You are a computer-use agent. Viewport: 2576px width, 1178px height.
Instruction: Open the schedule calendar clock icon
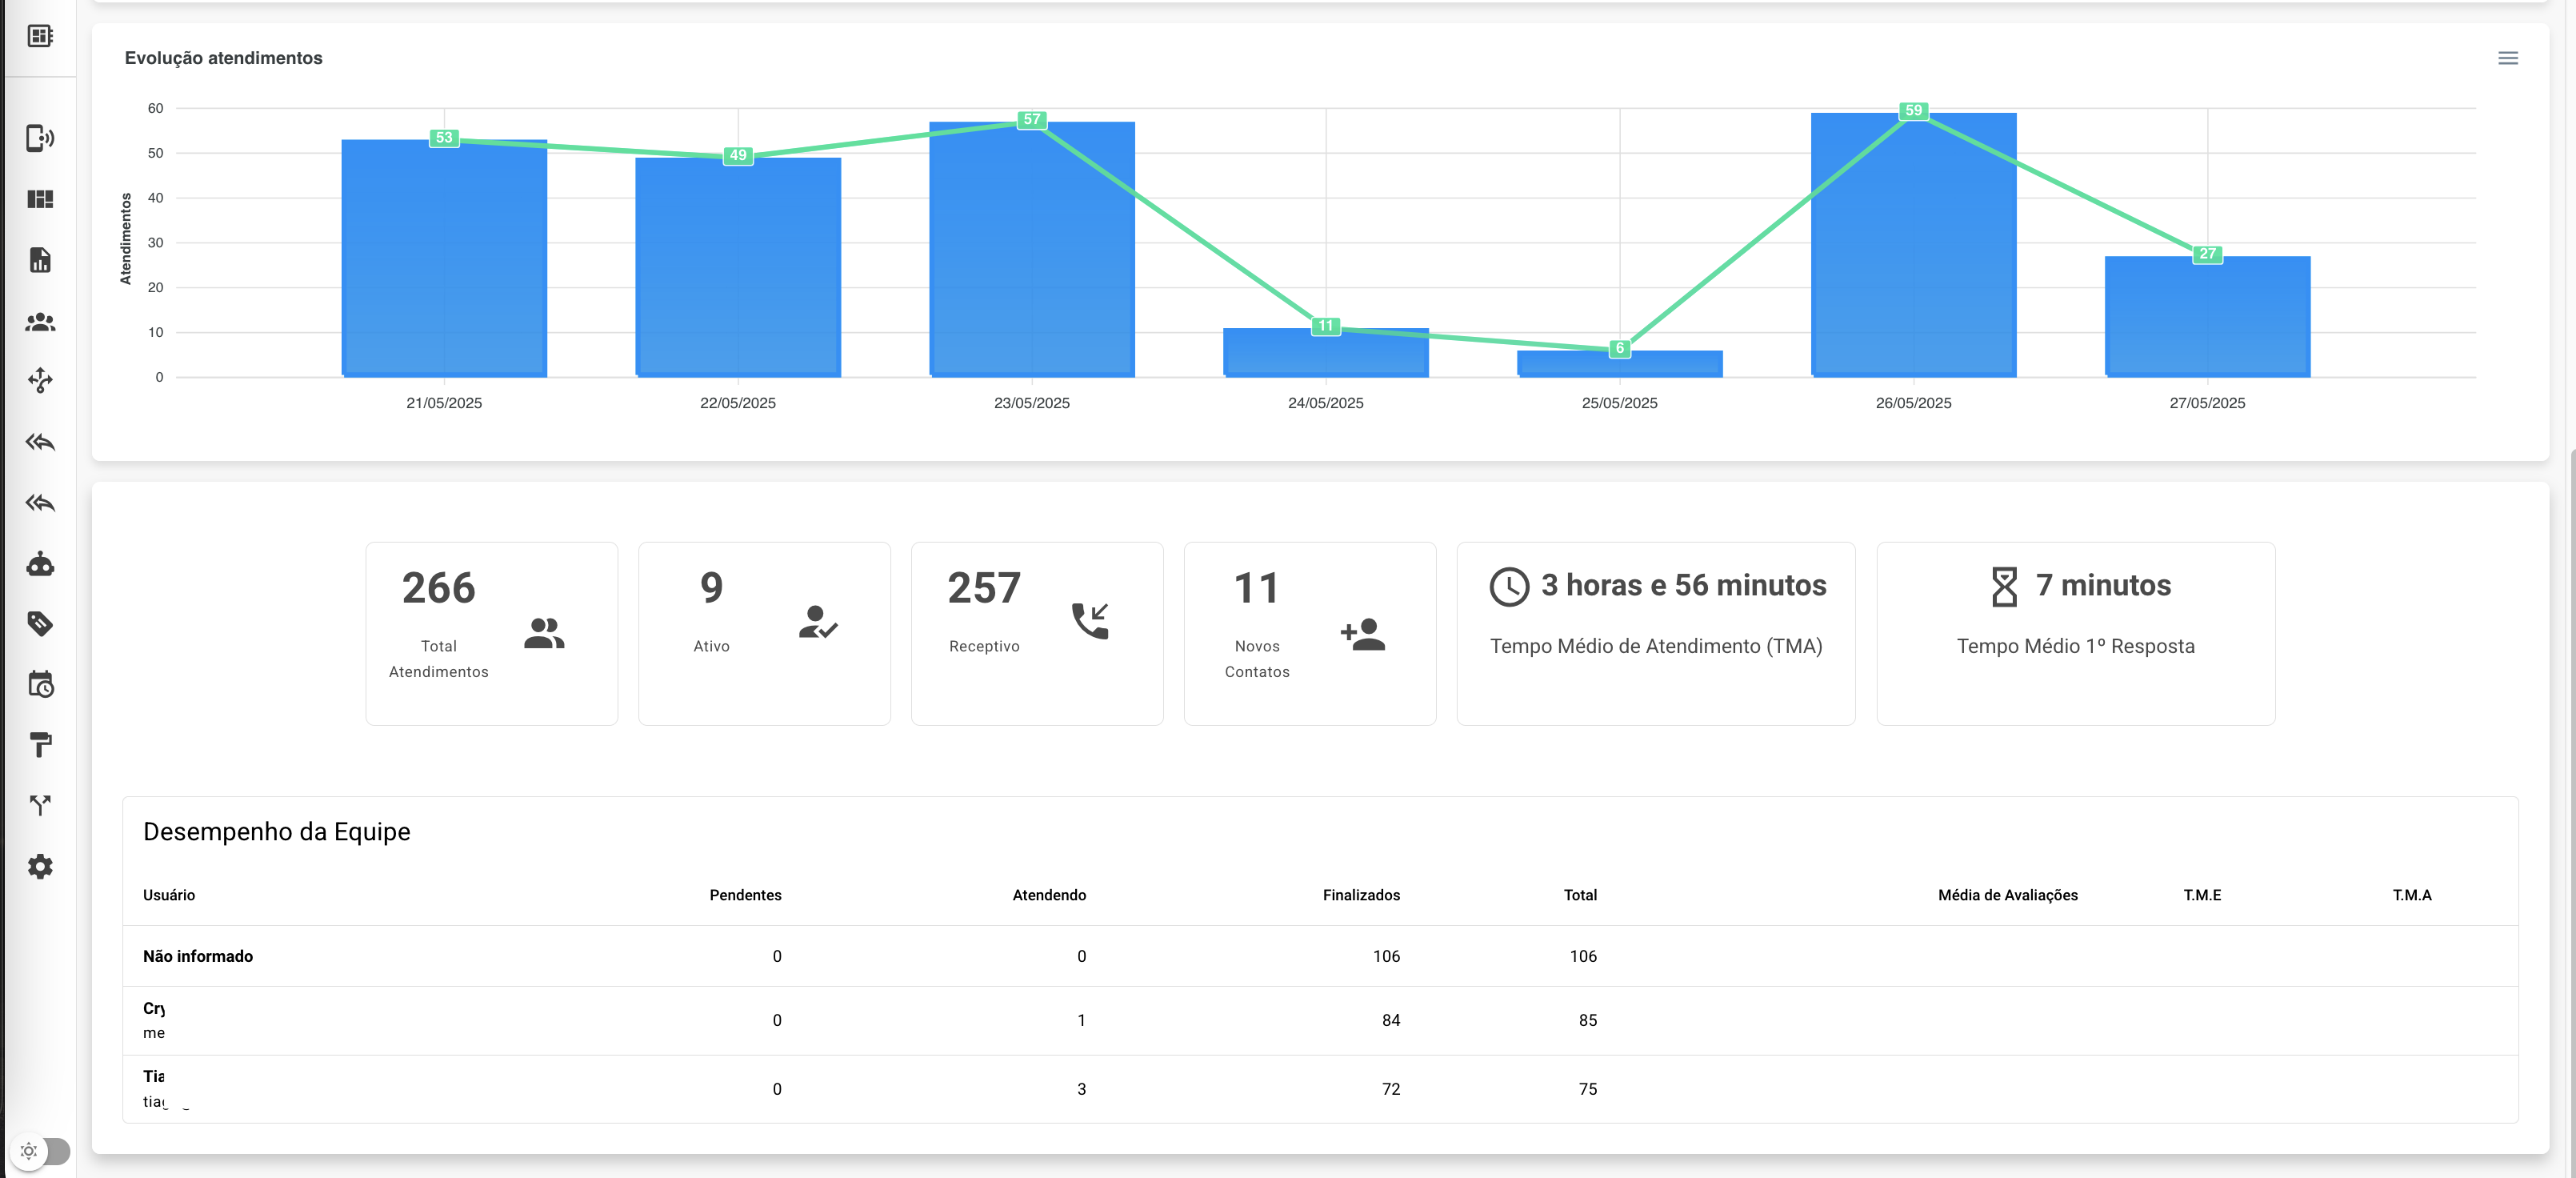(40, 685)
